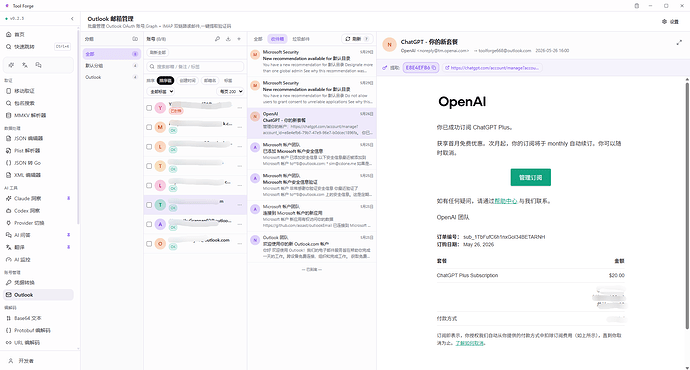This screenshot has width=690, height=370.
Task: Click the account search input field
Action: (x=195, y=66)
